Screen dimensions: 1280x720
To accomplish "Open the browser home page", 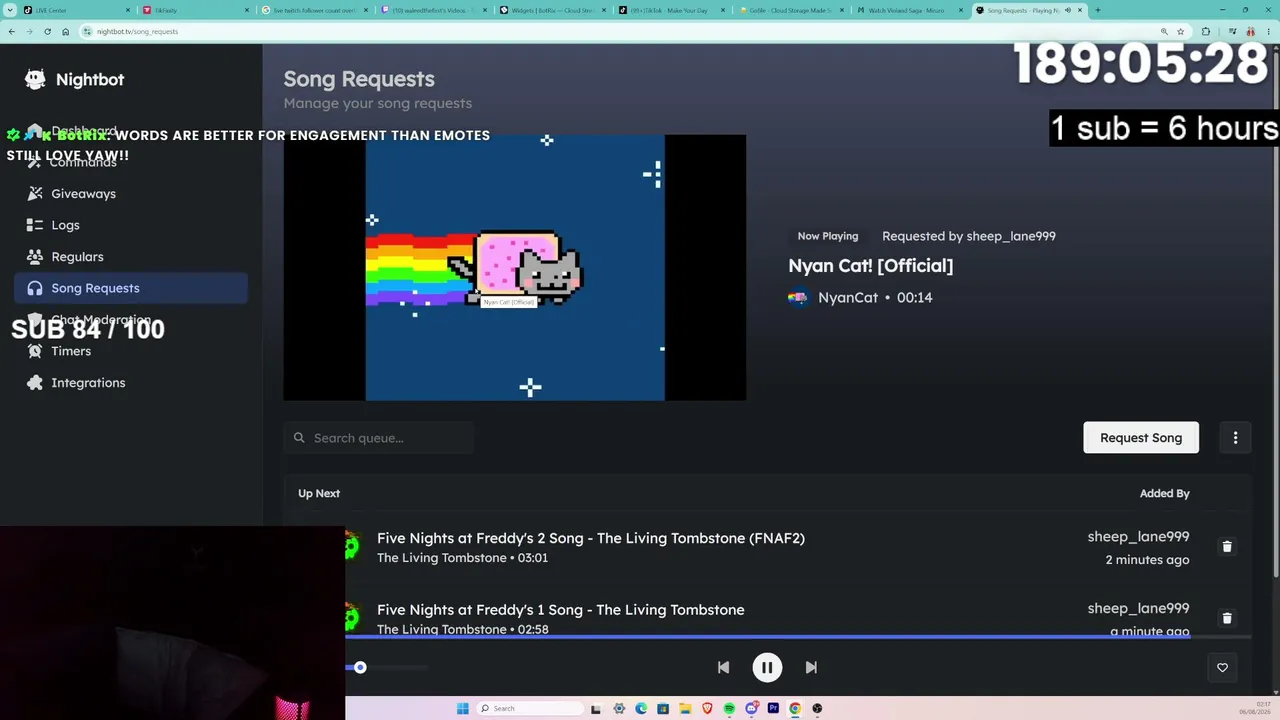I will 65,31.
